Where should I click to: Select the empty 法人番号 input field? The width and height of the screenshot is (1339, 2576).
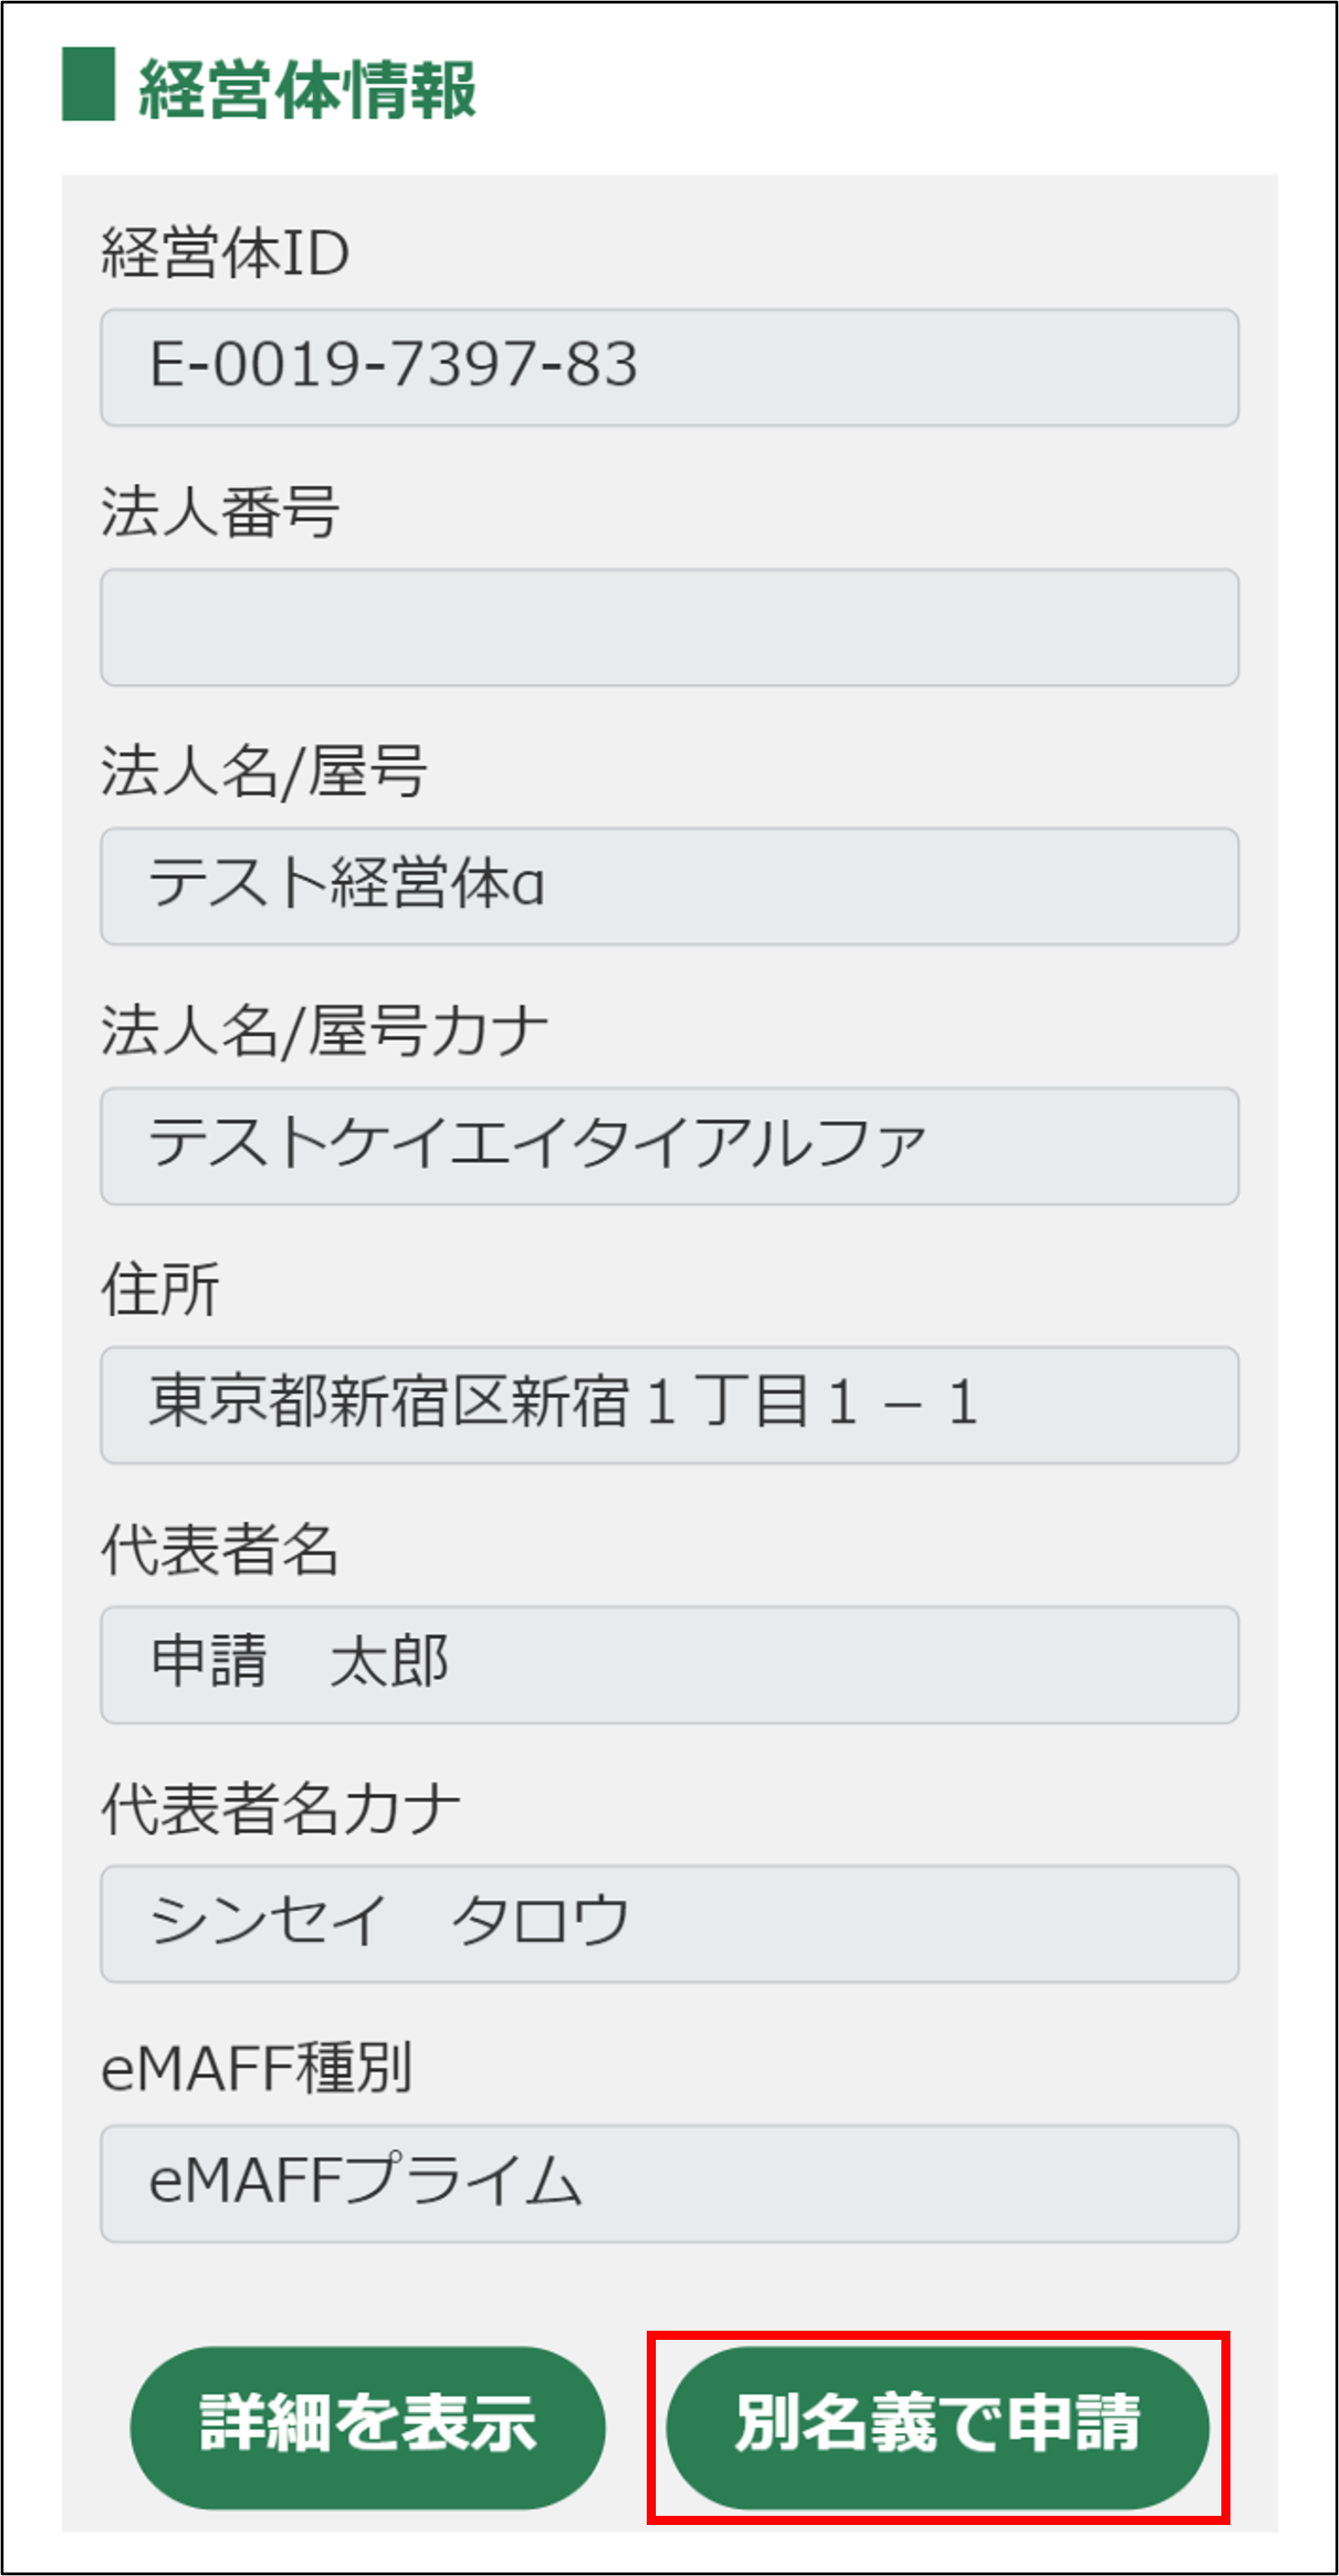point(669,627)
